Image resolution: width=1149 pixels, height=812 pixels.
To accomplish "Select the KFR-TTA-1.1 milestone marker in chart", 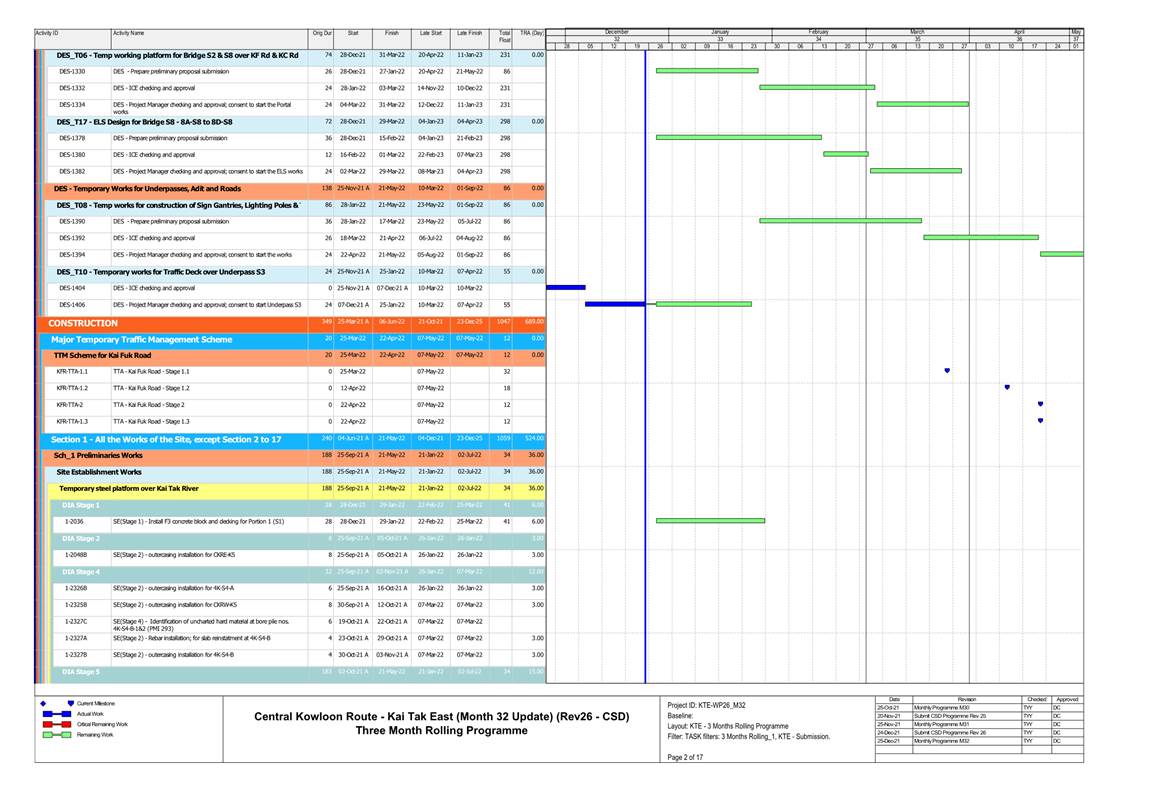I will pyautogui.click(x=947, y=371).
